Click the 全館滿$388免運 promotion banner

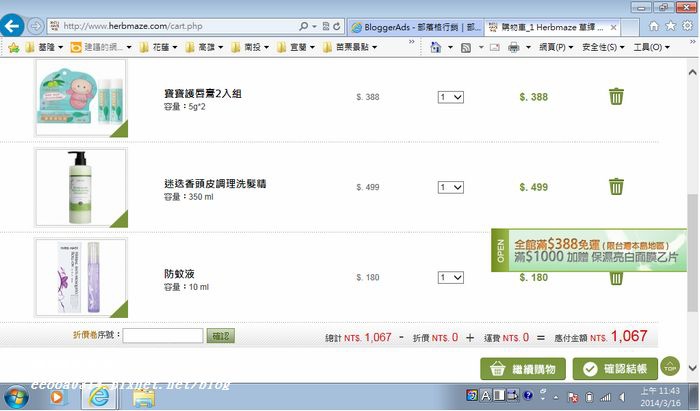coord(589,250)
